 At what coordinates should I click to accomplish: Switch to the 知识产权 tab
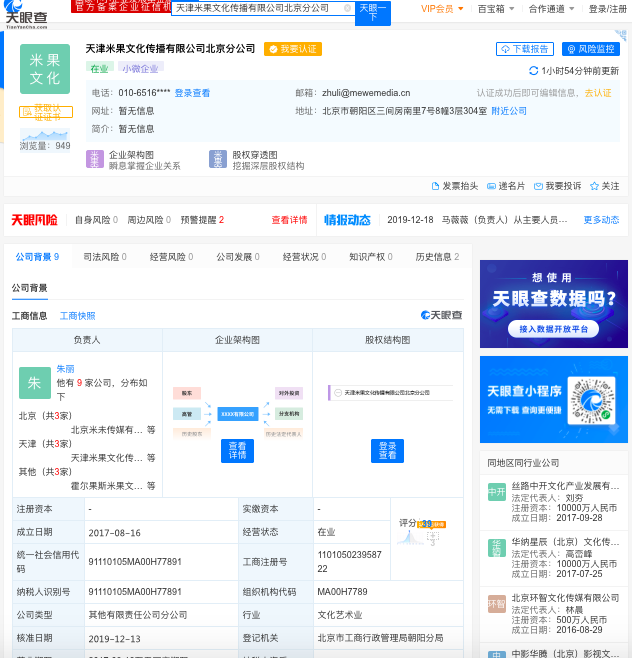pos(371,257)
